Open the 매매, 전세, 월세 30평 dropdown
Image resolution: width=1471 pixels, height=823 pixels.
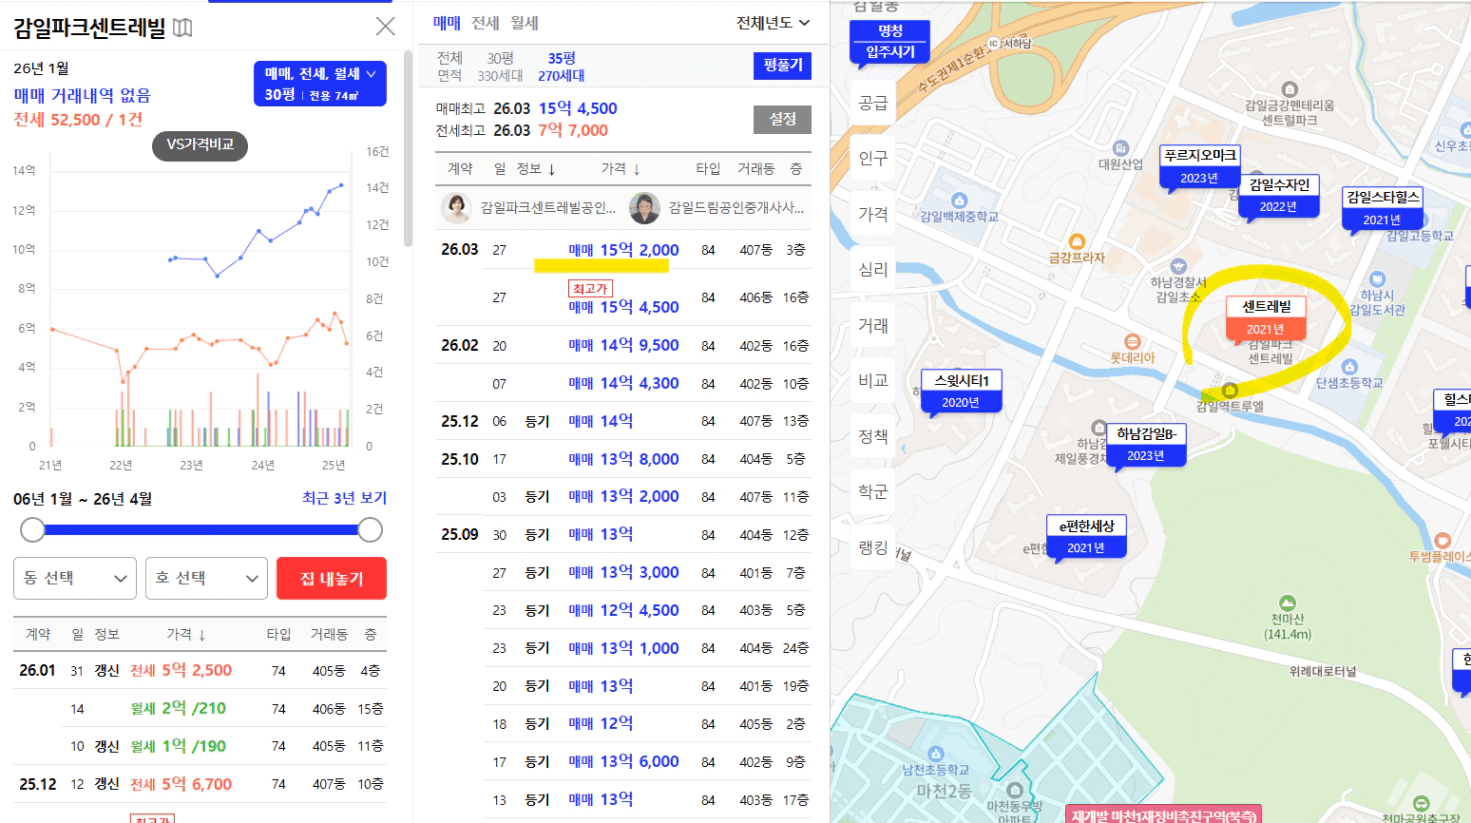coord(320,84)
